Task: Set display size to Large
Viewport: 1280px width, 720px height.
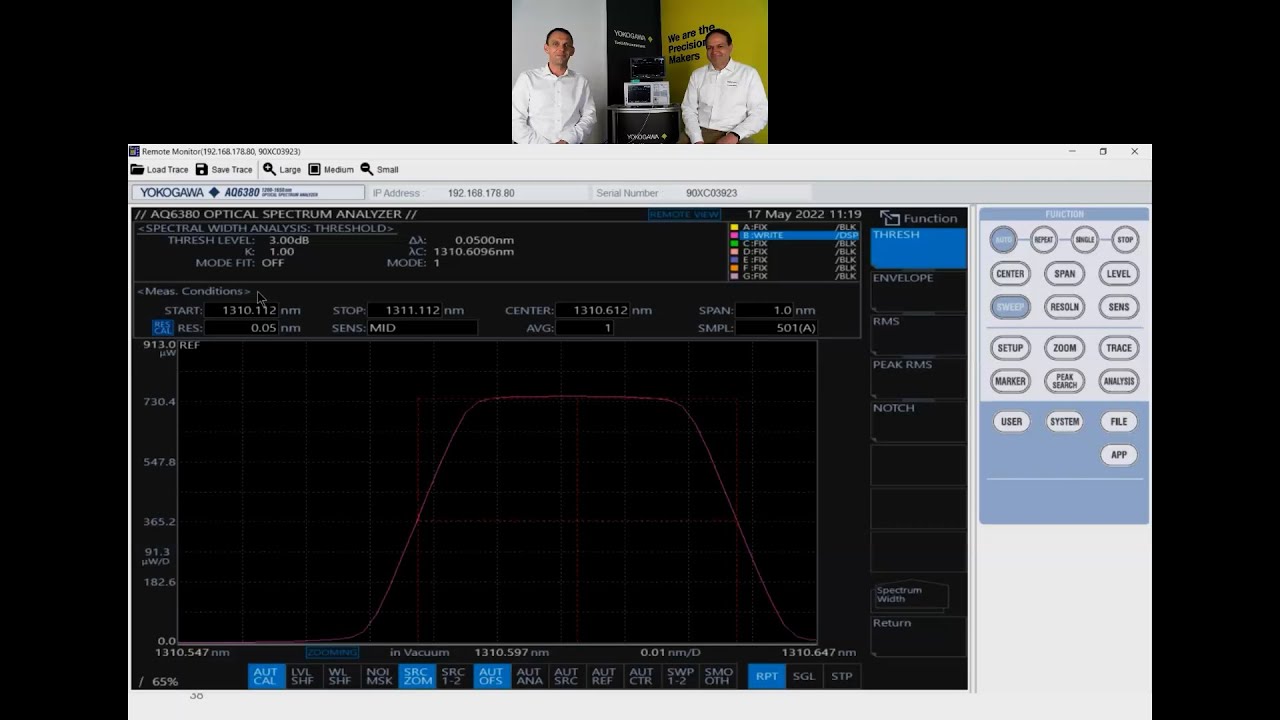Action: tap(282, 170)
